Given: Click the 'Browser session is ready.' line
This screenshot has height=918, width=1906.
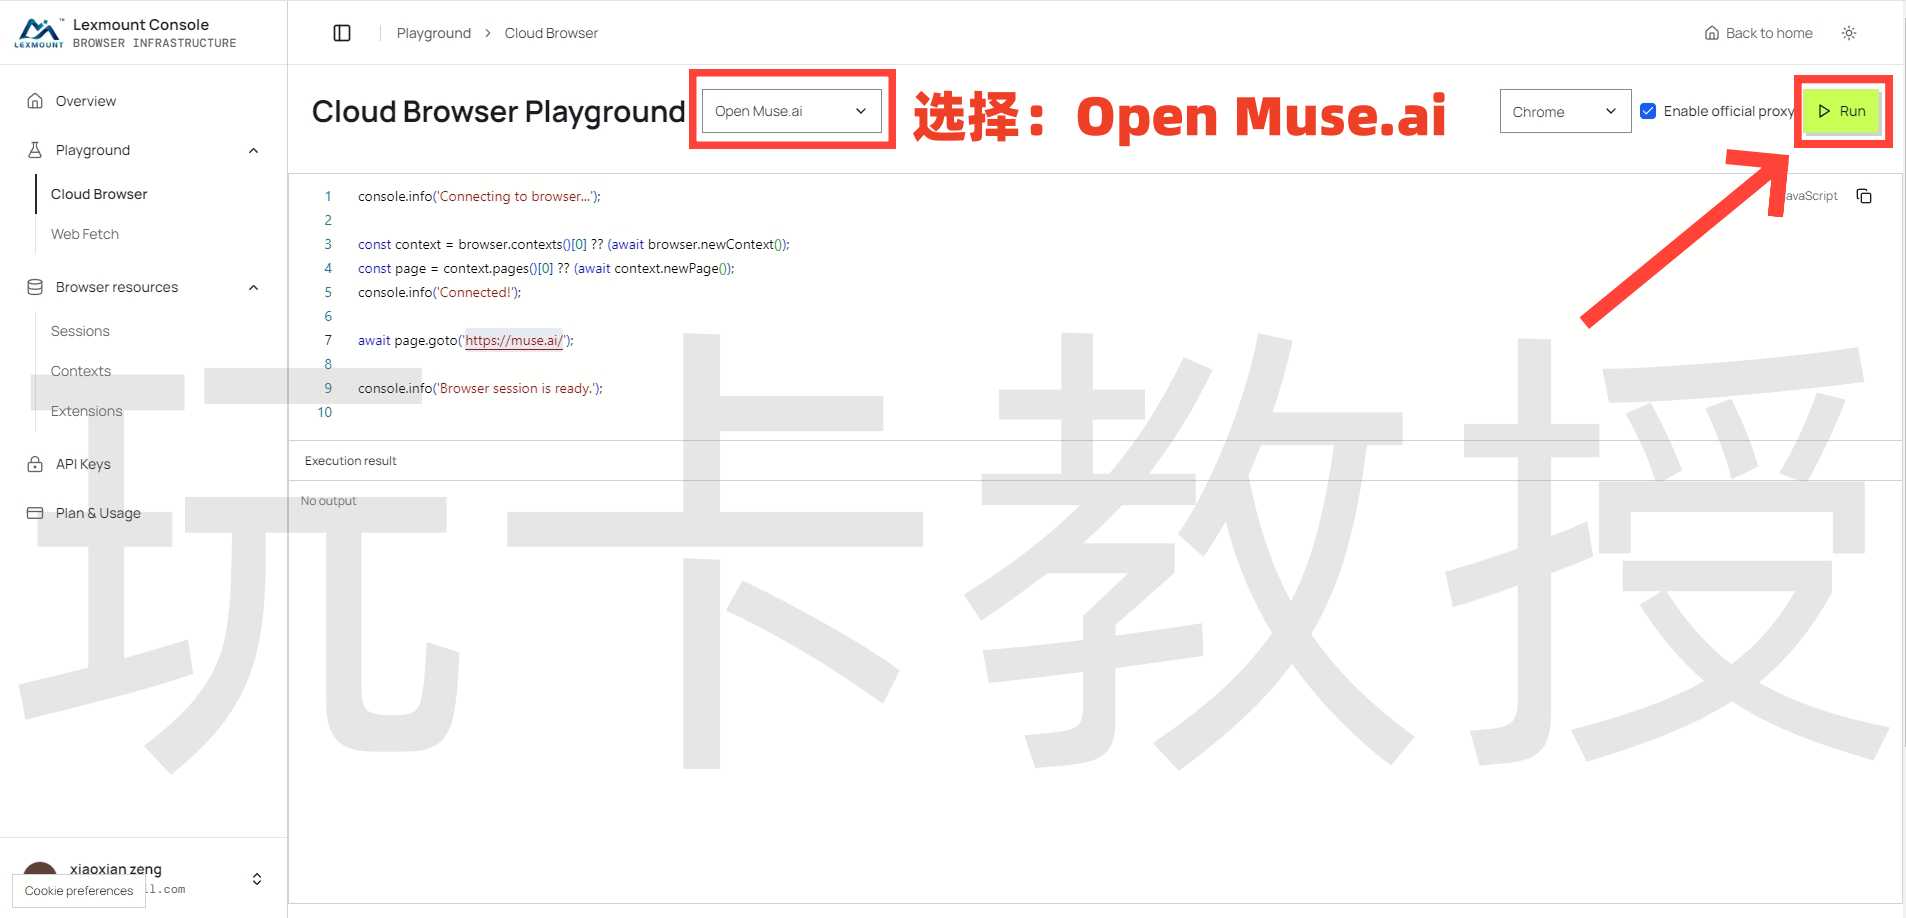Looking at the screenshot, I should coord(480,388).
